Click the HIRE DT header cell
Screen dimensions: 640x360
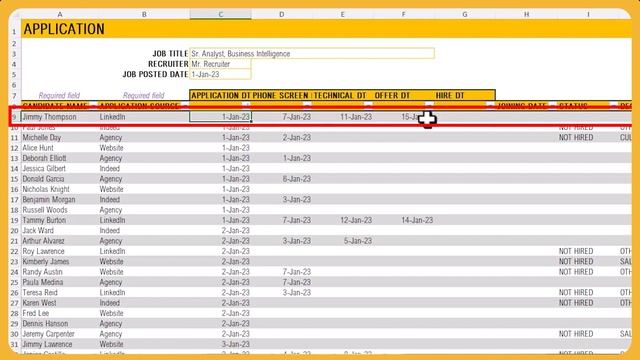[465, 96]
